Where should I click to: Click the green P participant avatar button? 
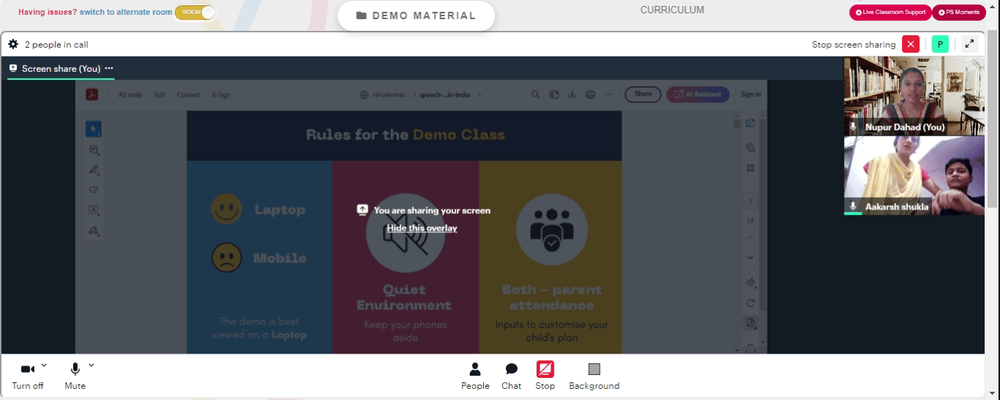click(940, 44)
